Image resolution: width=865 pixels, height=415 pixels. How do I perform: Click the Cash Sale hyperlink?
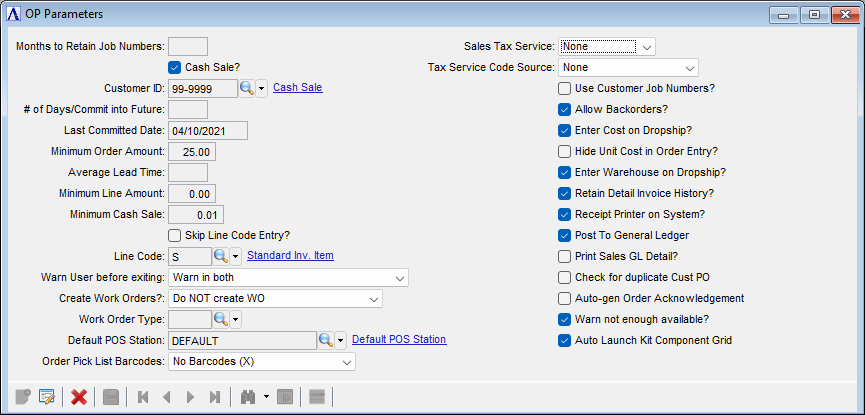[297, 88]
